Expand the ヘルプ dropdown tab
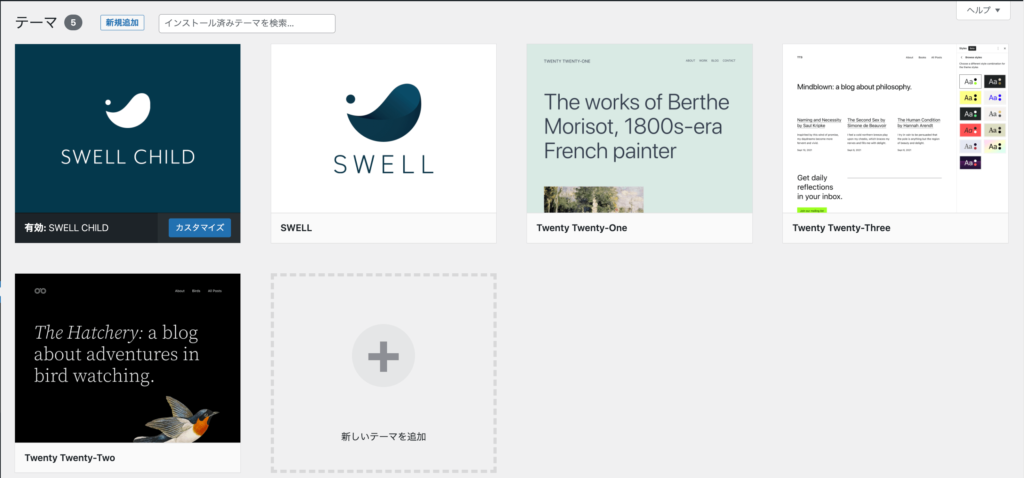This screenshot has width=1024, height=478. (x=984, y=10)
